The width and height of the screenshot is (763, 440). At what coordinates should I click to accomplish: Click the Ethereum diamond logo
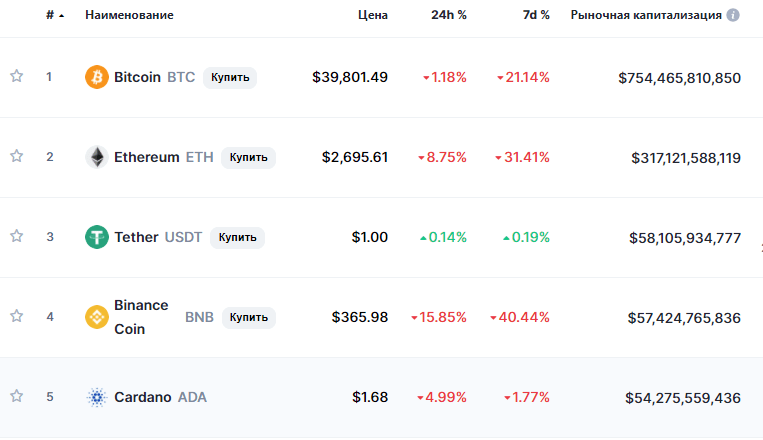97,157
